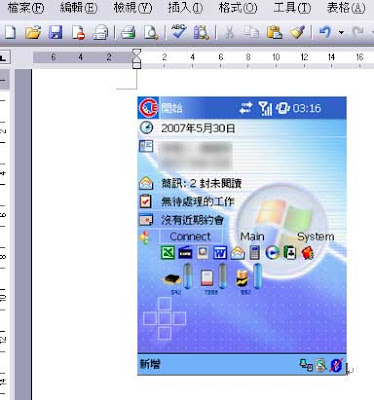This screenshot has width=374, height=400.
Task: Click the 03:16 time display
Action: [307, 108]
